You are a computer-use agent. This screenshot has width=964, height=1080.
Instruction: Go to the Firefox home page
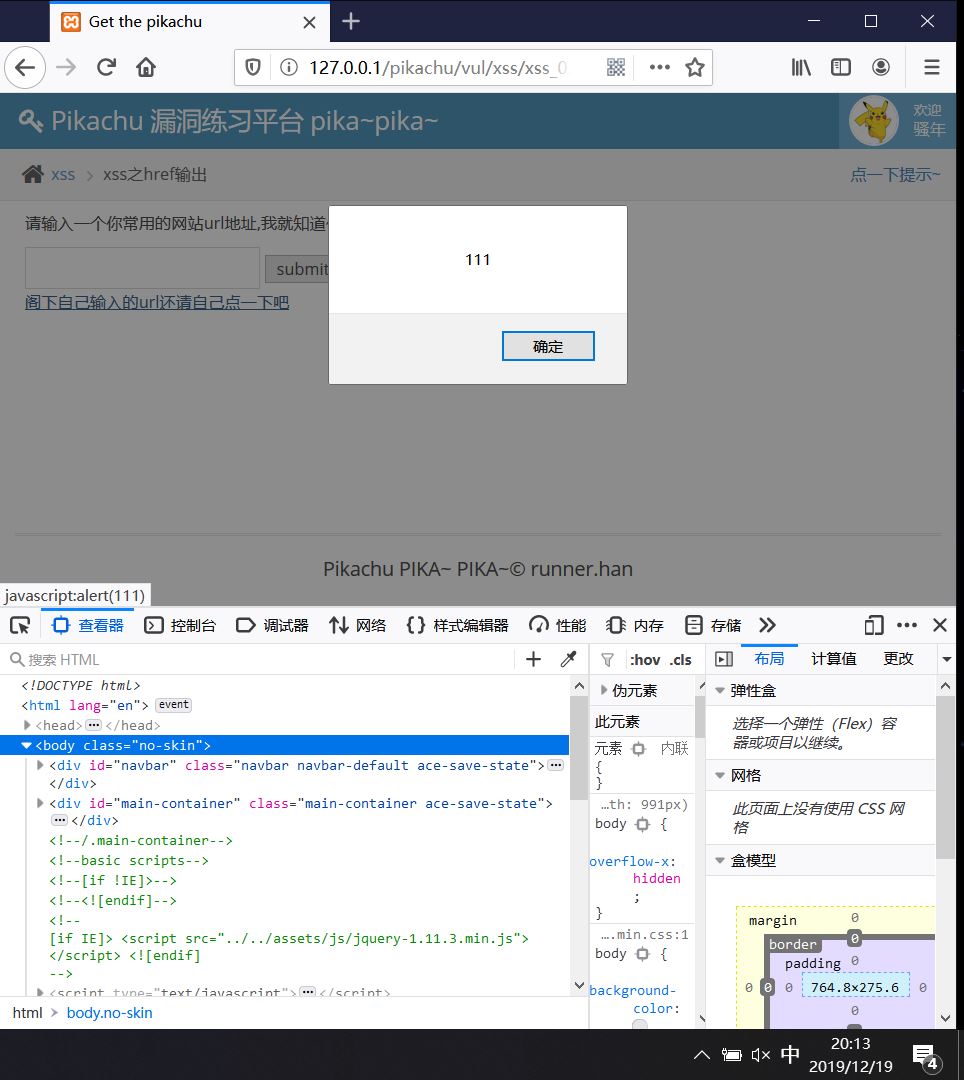point(146,68)
